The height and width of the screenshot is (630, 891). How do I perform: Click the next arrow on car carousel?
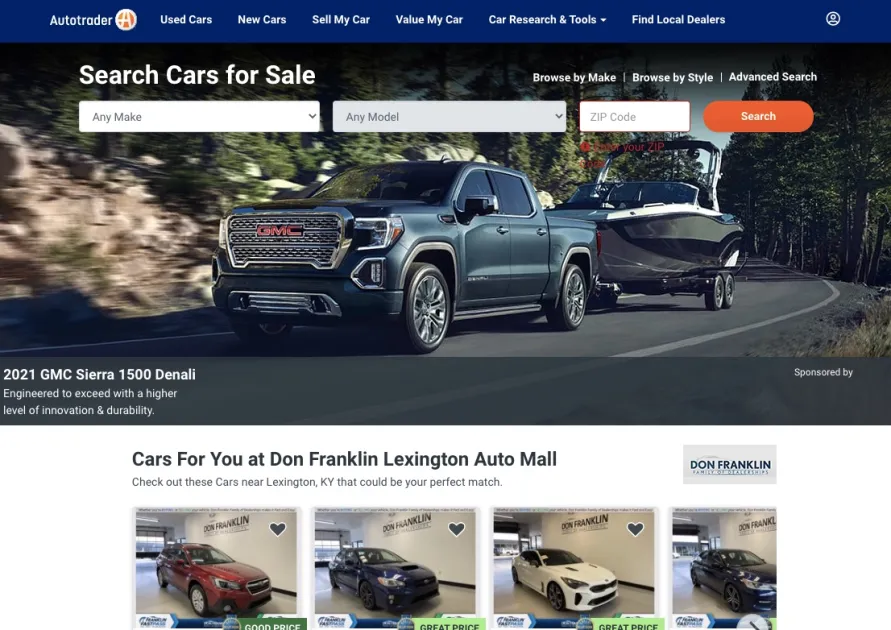[755, 624]
